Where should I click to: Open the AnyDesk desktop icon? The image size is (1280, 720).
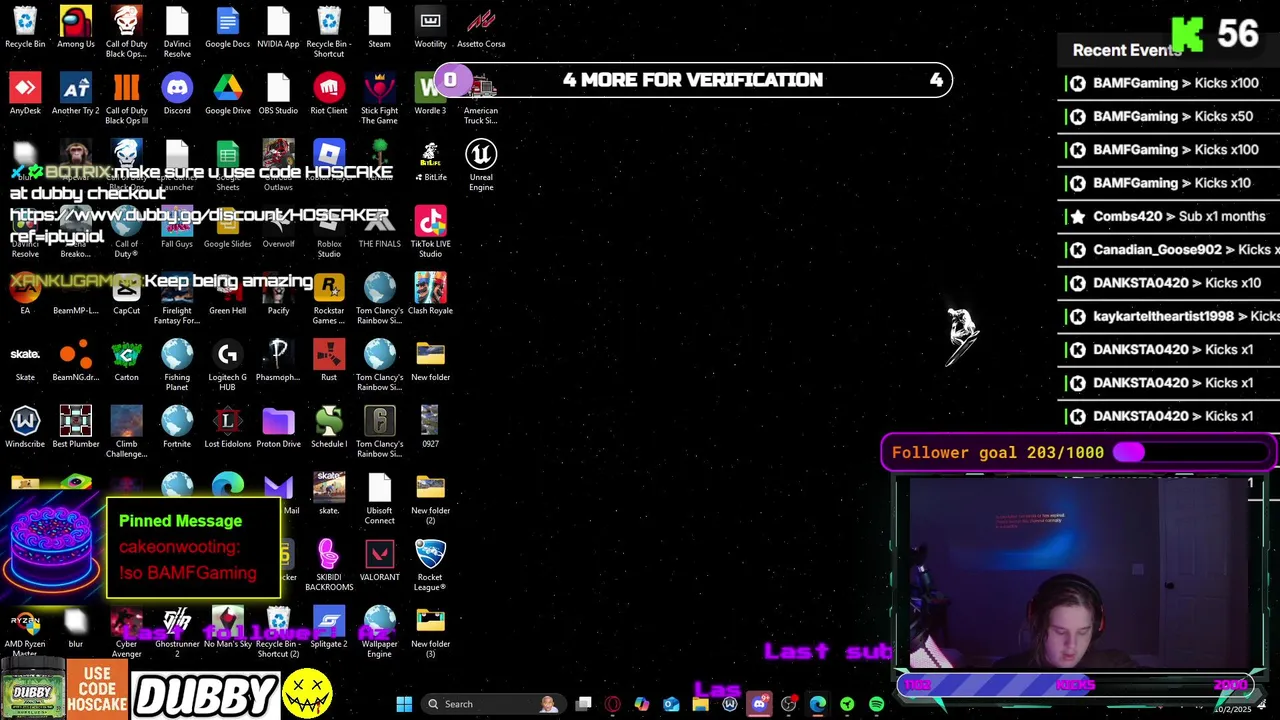coord(25,94)
